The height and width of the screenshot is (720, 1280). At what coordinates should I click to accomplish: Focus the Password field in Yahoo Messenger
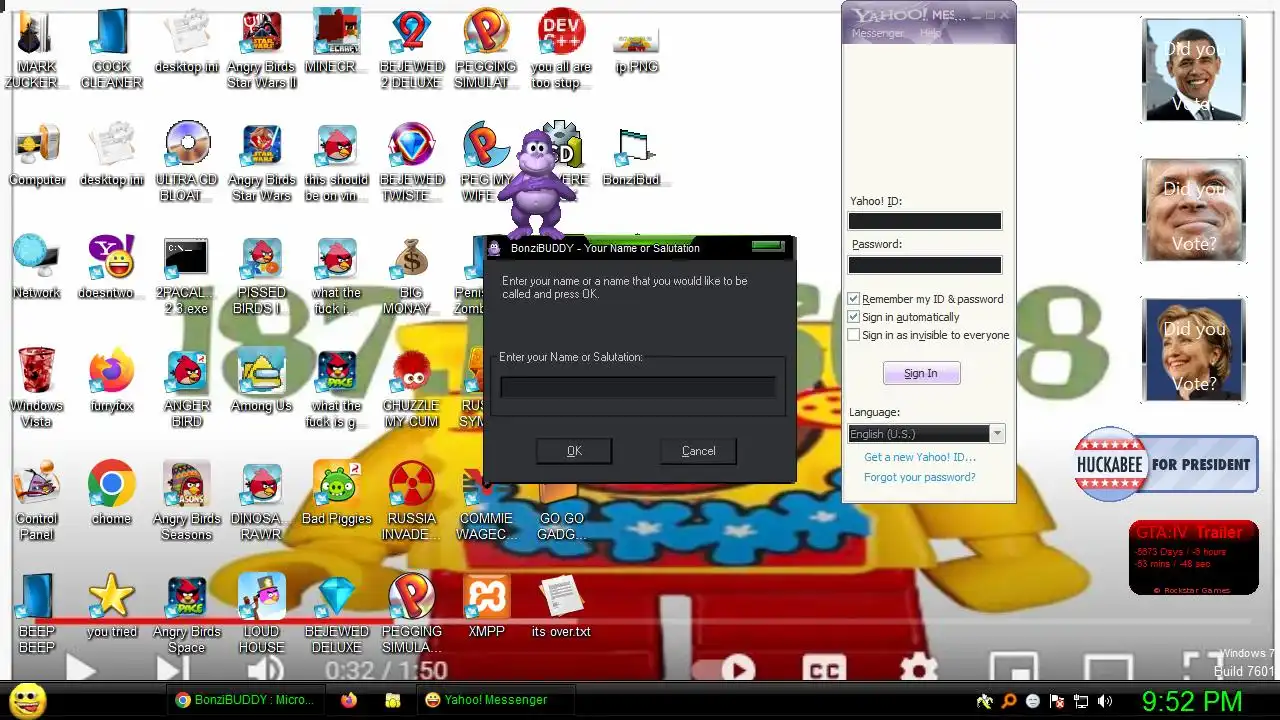tap(925, 265)
